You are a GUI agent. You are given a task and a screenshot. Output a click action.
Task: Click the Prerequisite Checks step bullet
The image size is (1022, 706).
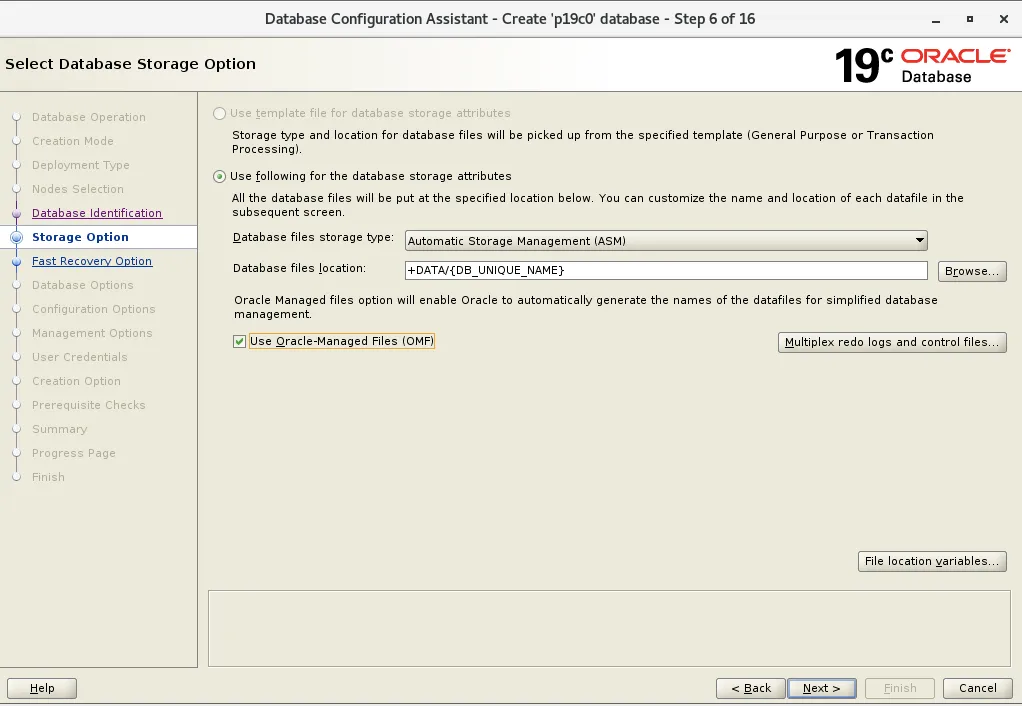(16, 405)
